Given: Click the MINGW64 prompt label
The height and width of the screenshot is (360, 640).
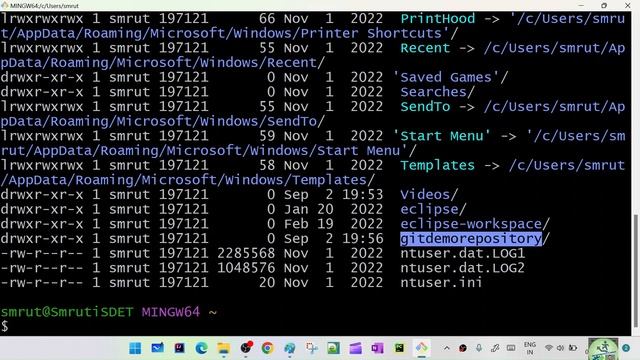Looking at the screenshot, I should click(171, 312).
